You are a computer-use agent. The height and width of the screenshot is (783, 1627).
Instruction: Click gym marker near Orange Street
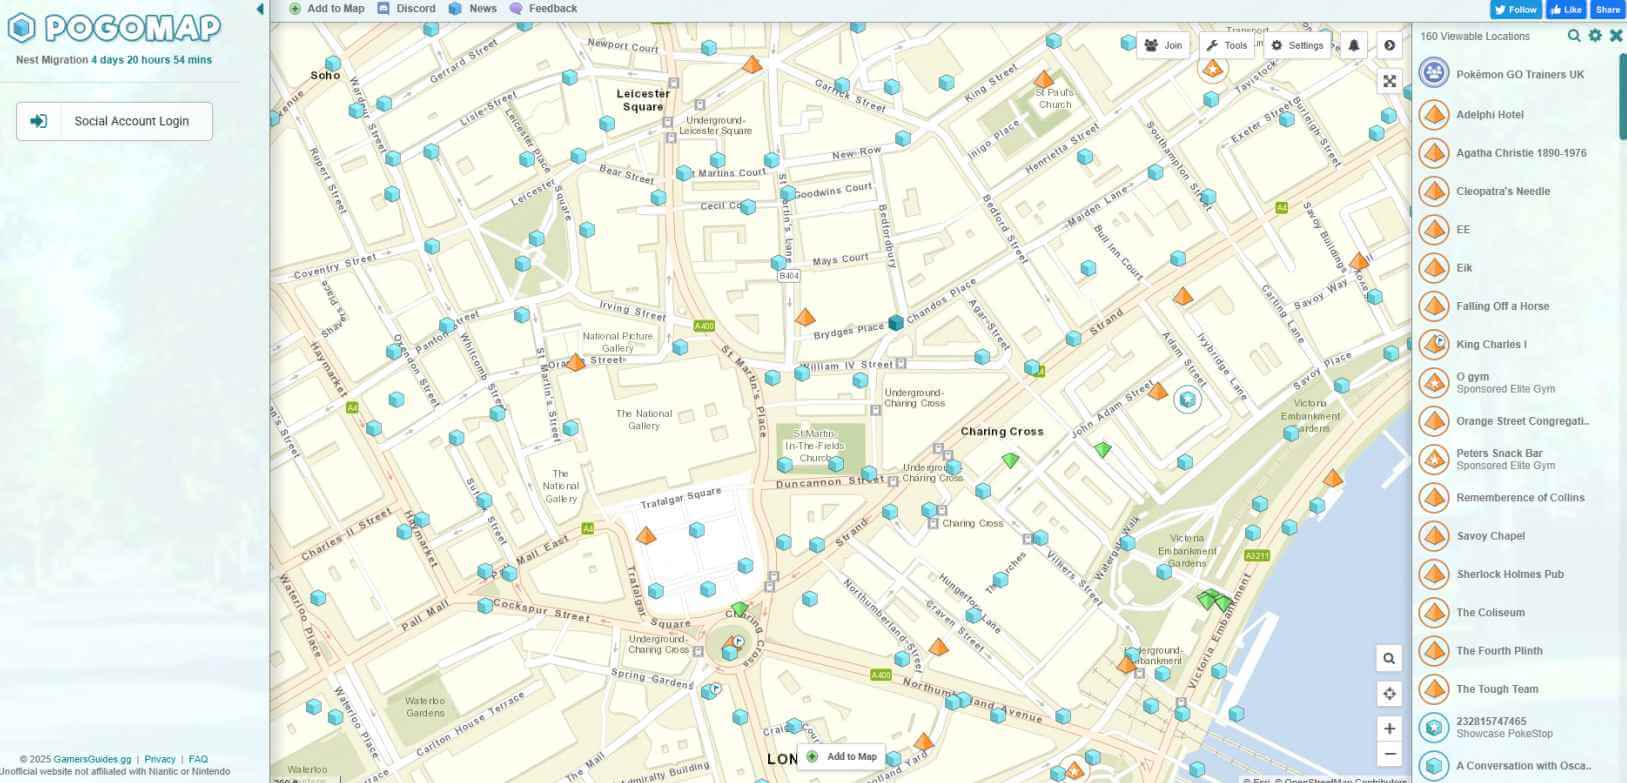575,362
